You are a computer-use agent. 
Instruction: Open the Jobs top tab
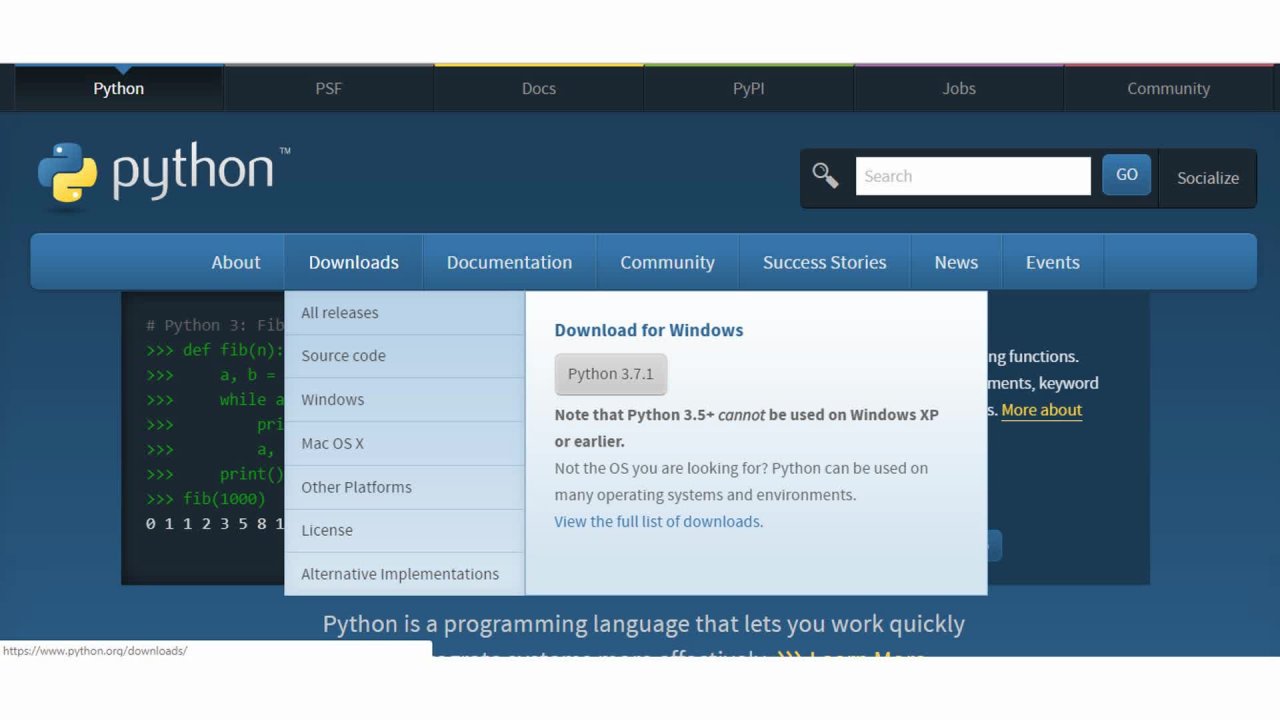(959, 88)
